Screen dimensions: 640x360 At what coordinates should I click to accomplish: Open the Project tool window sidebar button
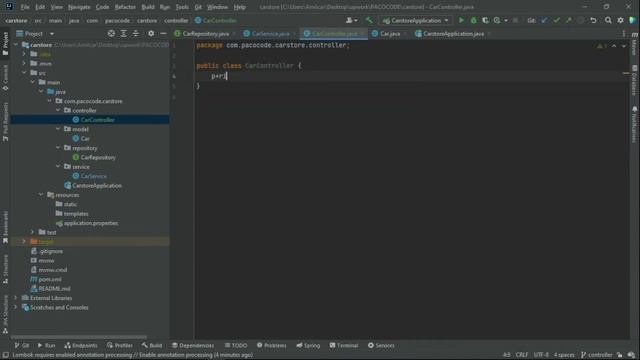tap(5, 43)
